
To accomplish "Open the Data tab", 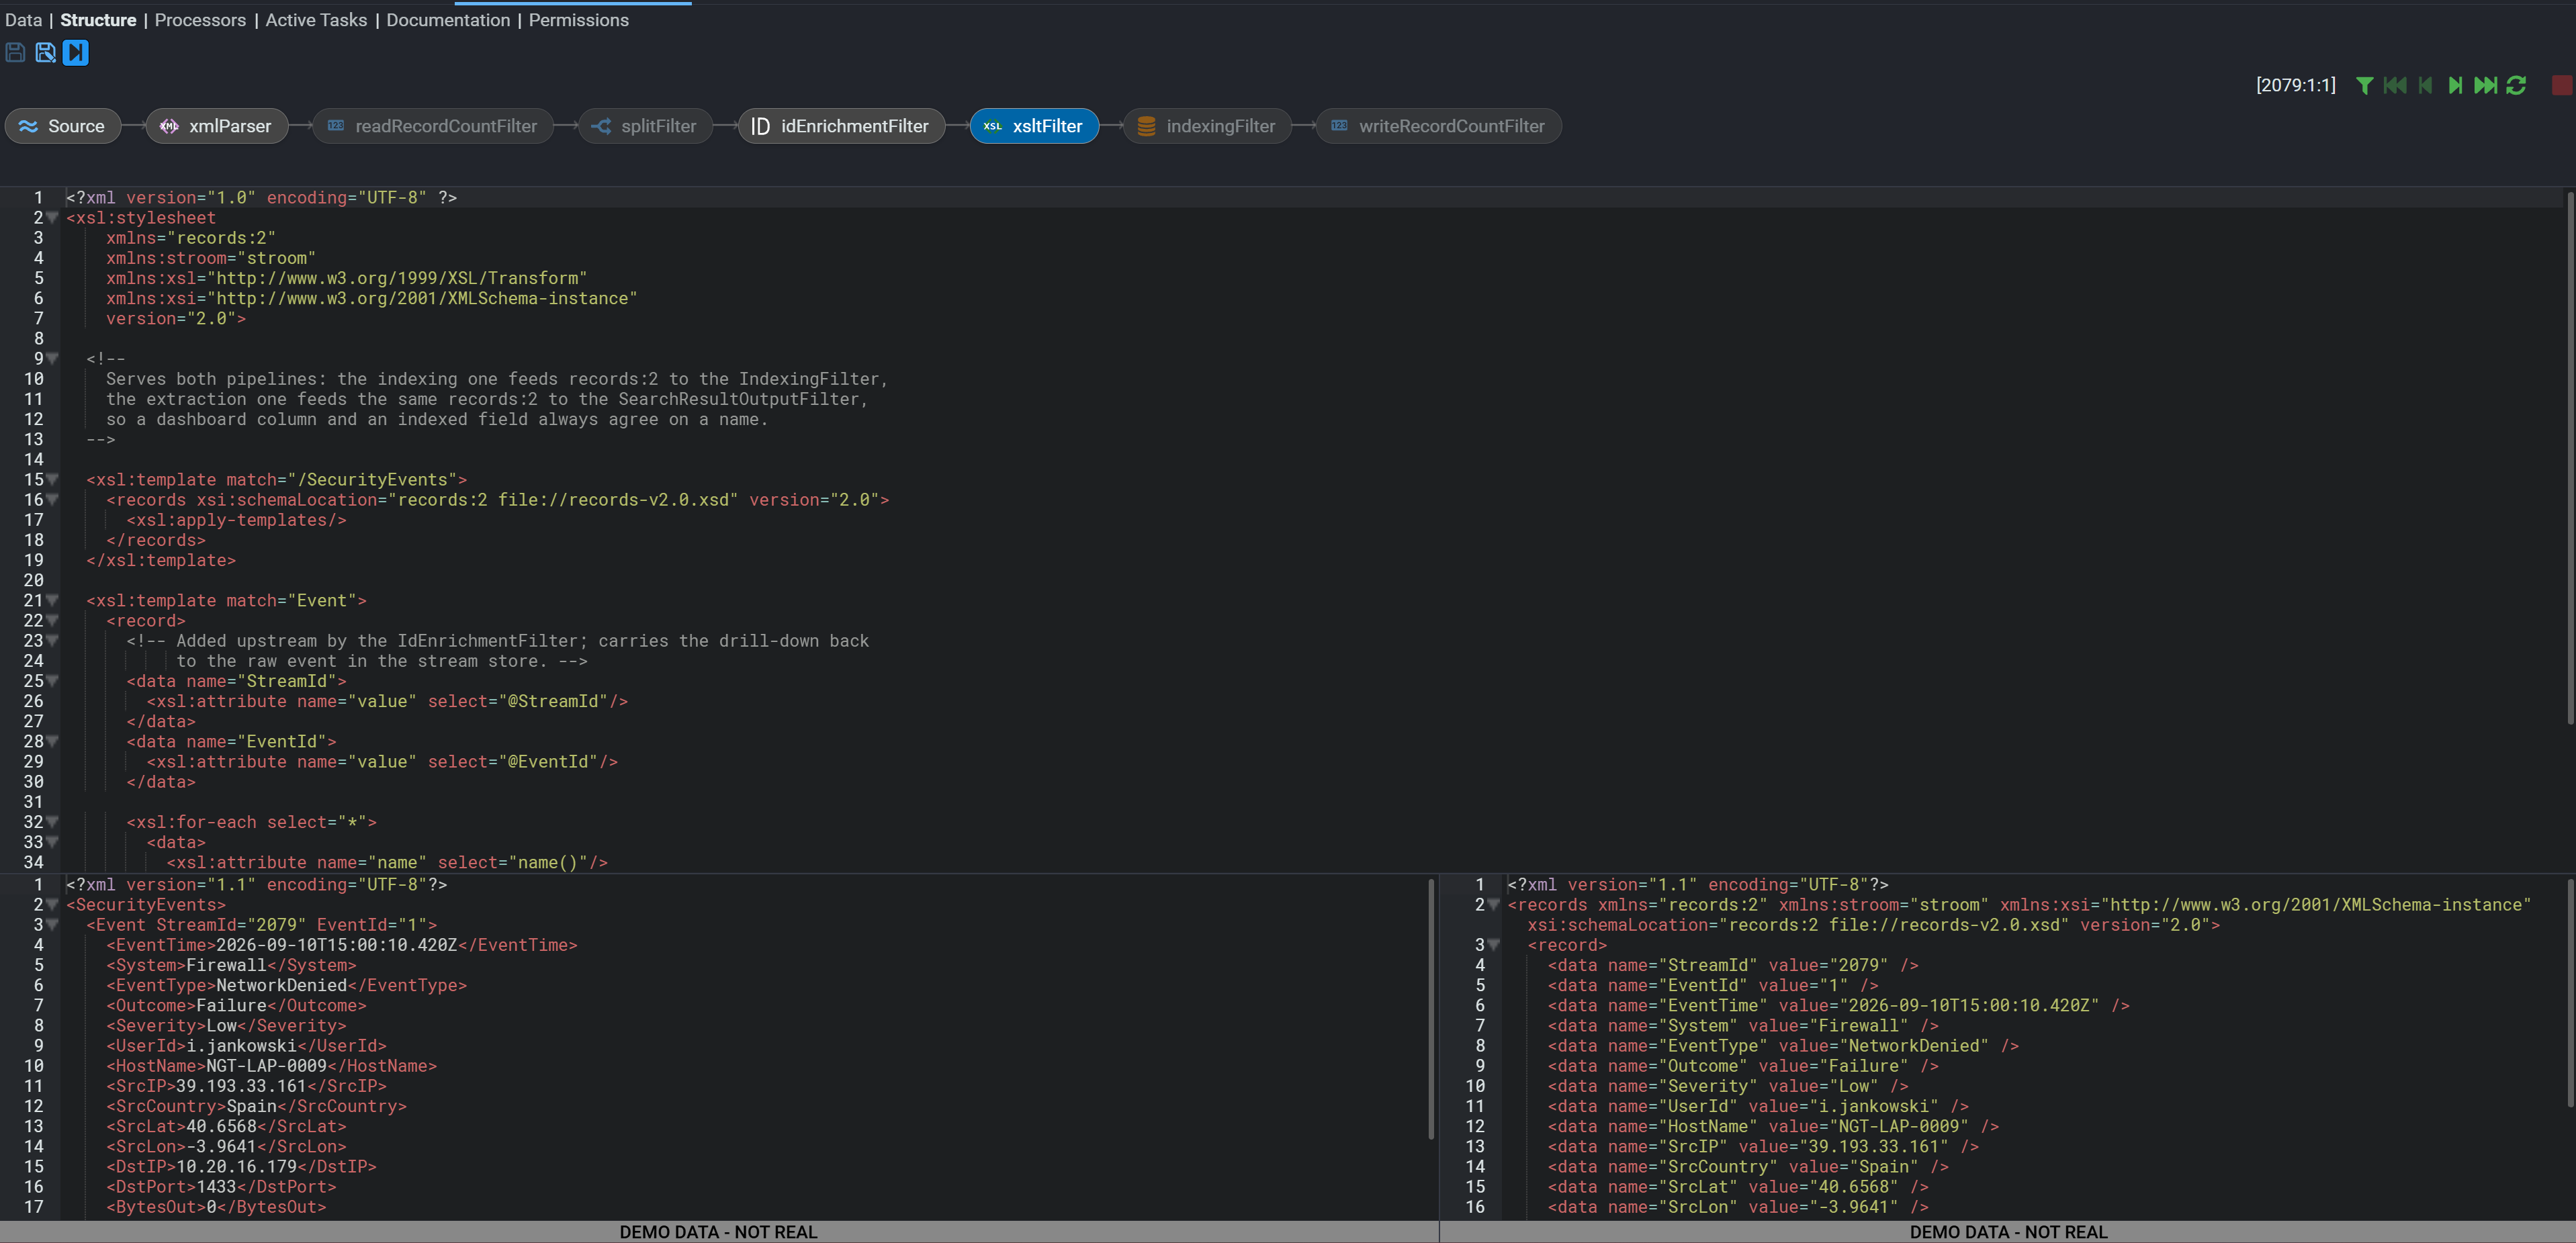I will [23, 20].
